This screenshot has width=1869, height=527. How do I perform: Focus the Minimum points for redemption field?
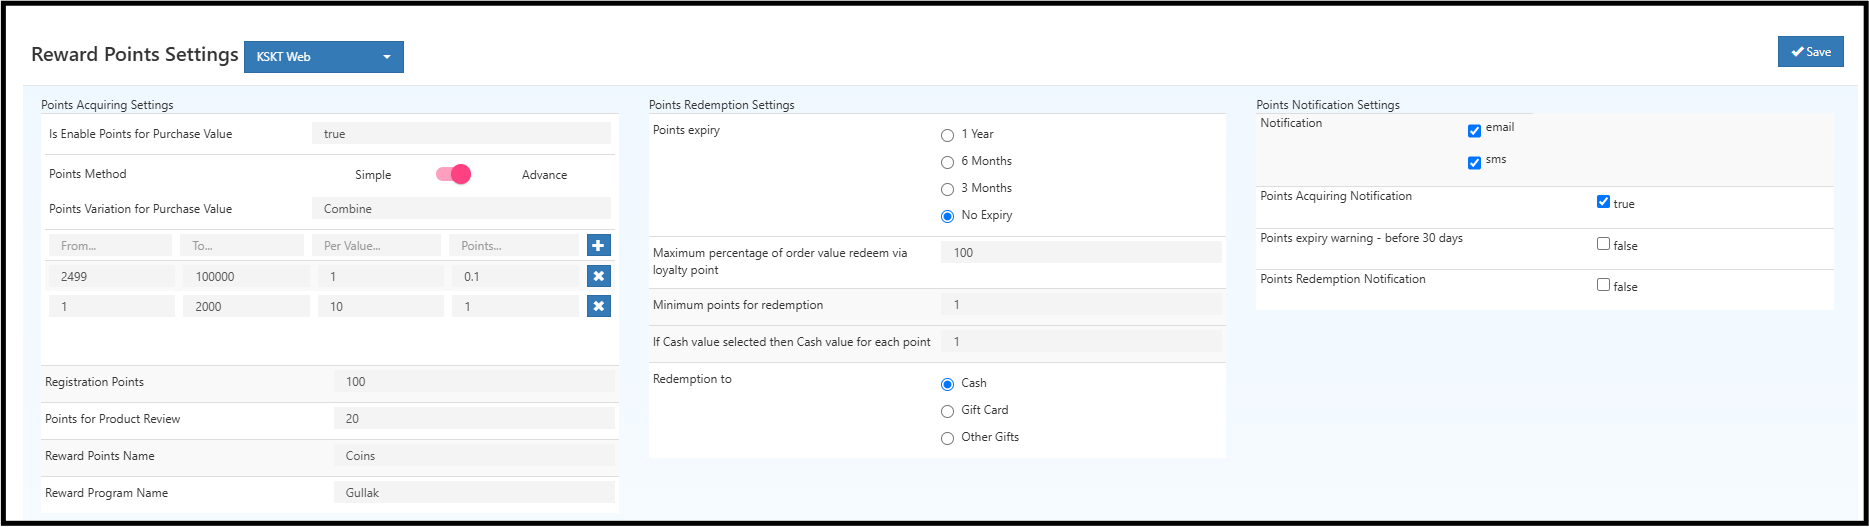click(1080, 305)
